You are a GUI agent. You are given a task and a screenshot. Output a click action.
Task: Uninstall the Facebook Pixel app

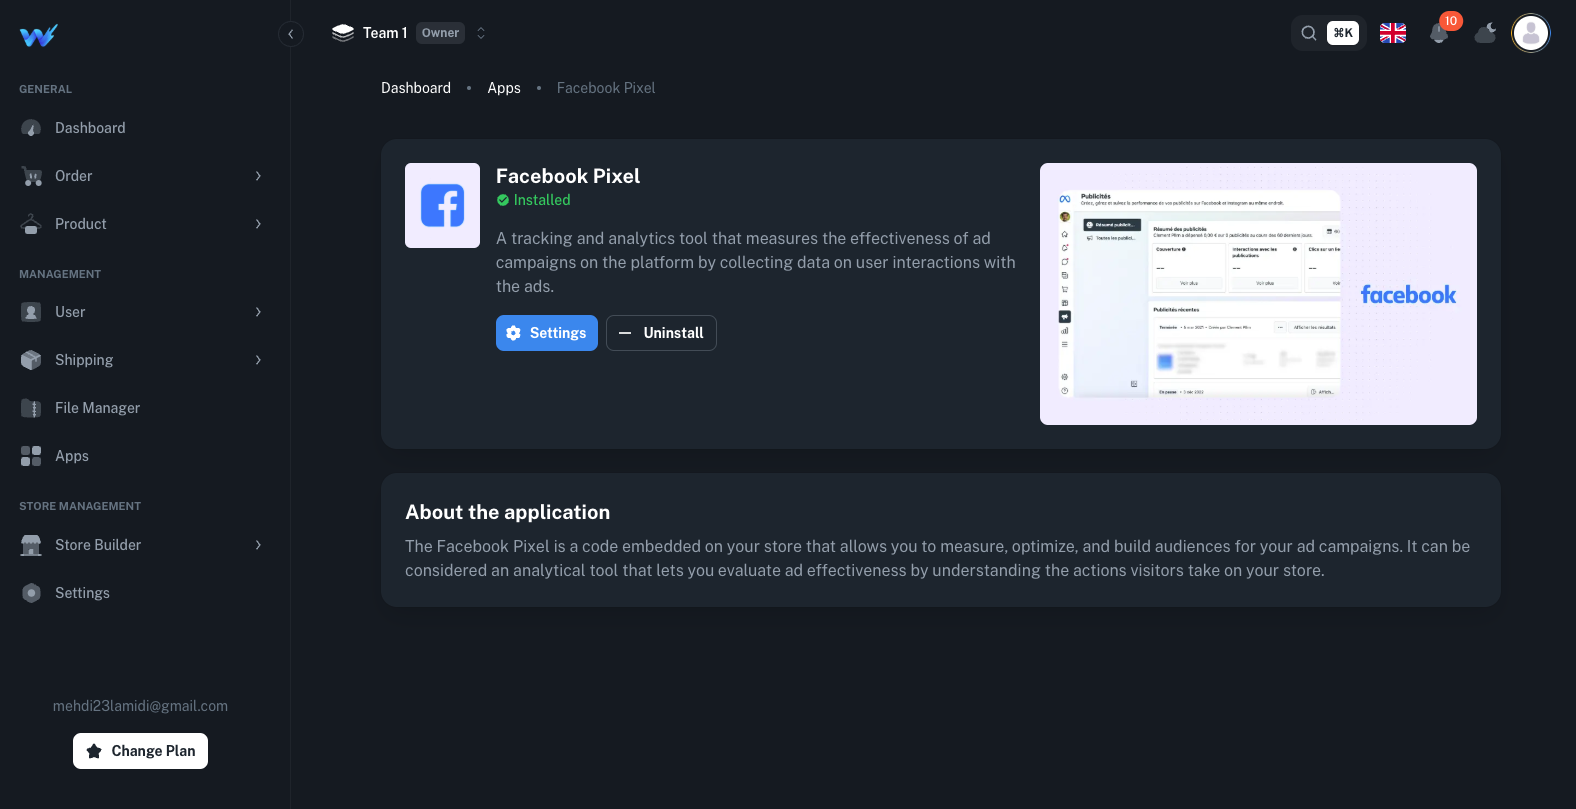(x=661, y=333)
